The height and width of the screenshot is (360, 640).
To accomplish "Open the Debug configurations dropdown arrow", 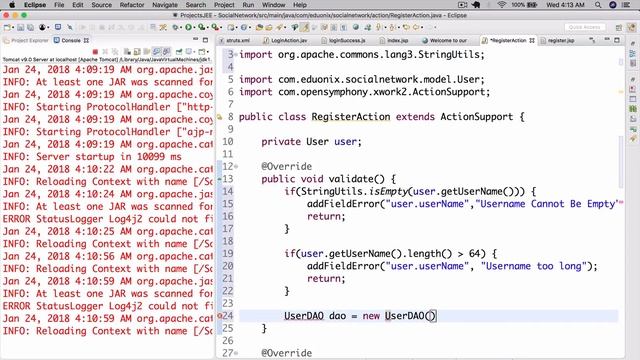I will point(181,27).
